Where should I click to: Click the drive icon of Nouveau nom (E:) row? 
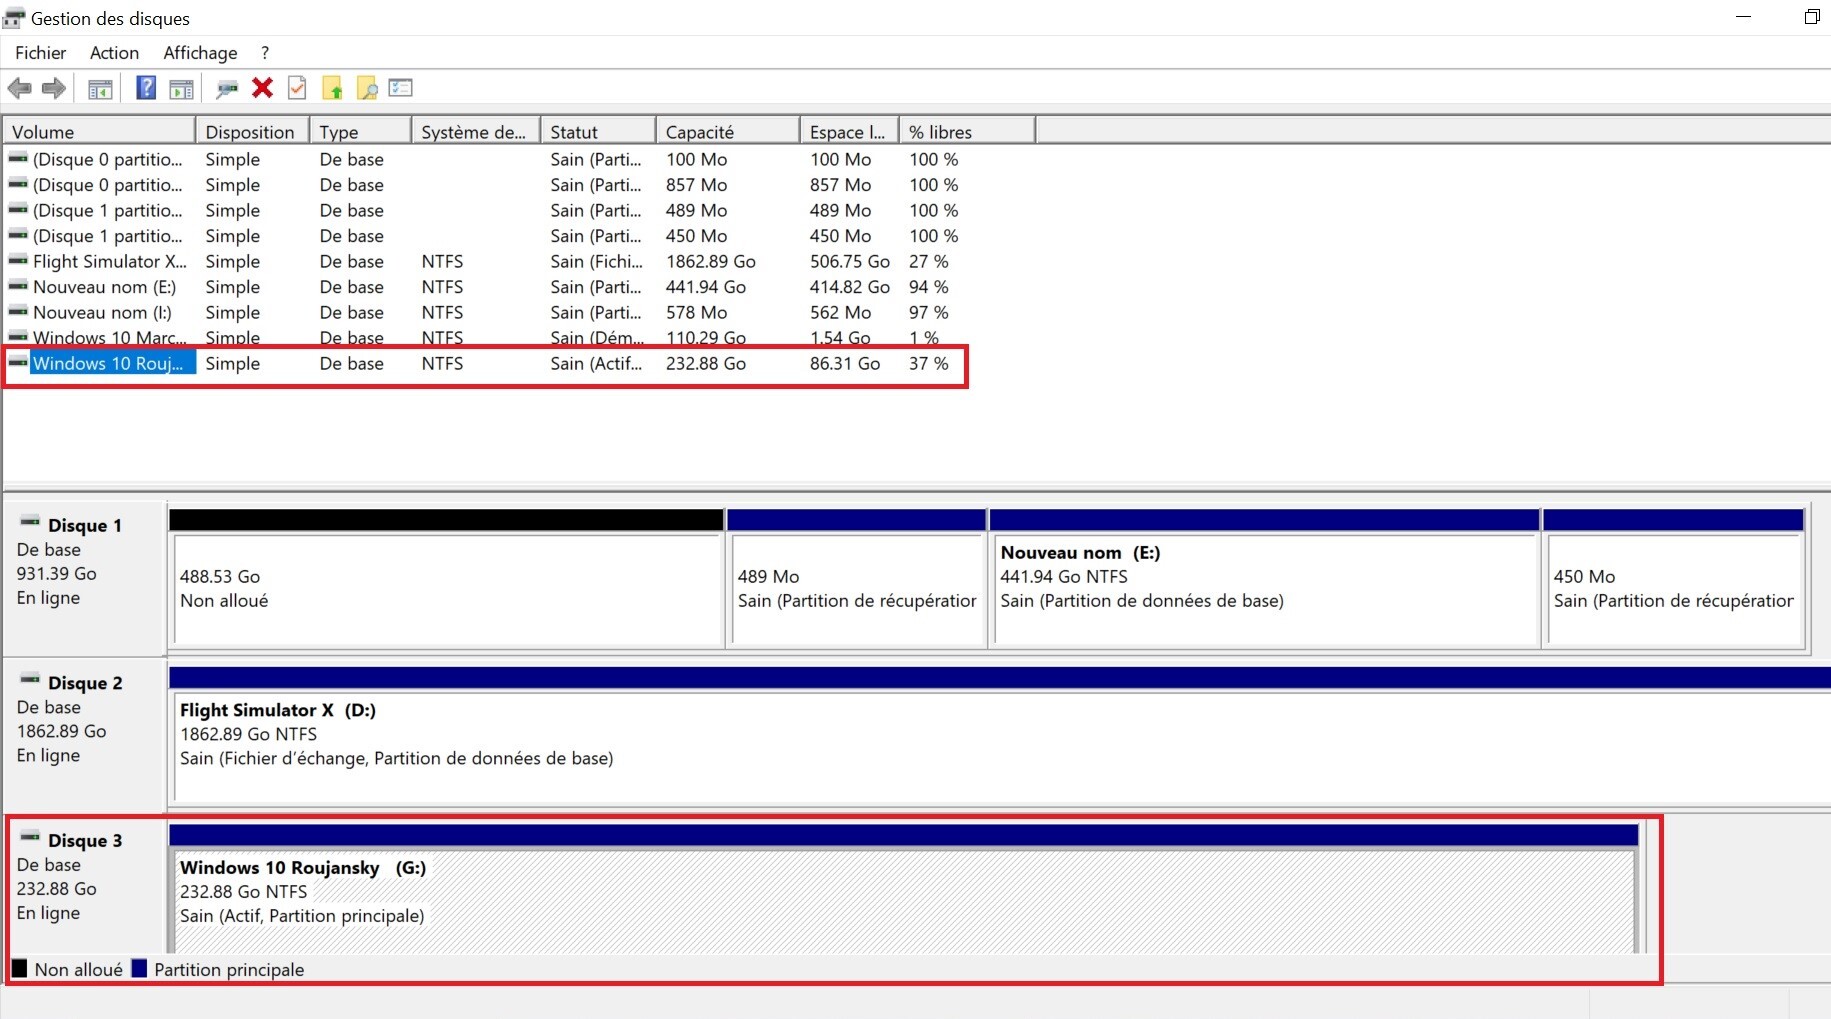(18, 287)
